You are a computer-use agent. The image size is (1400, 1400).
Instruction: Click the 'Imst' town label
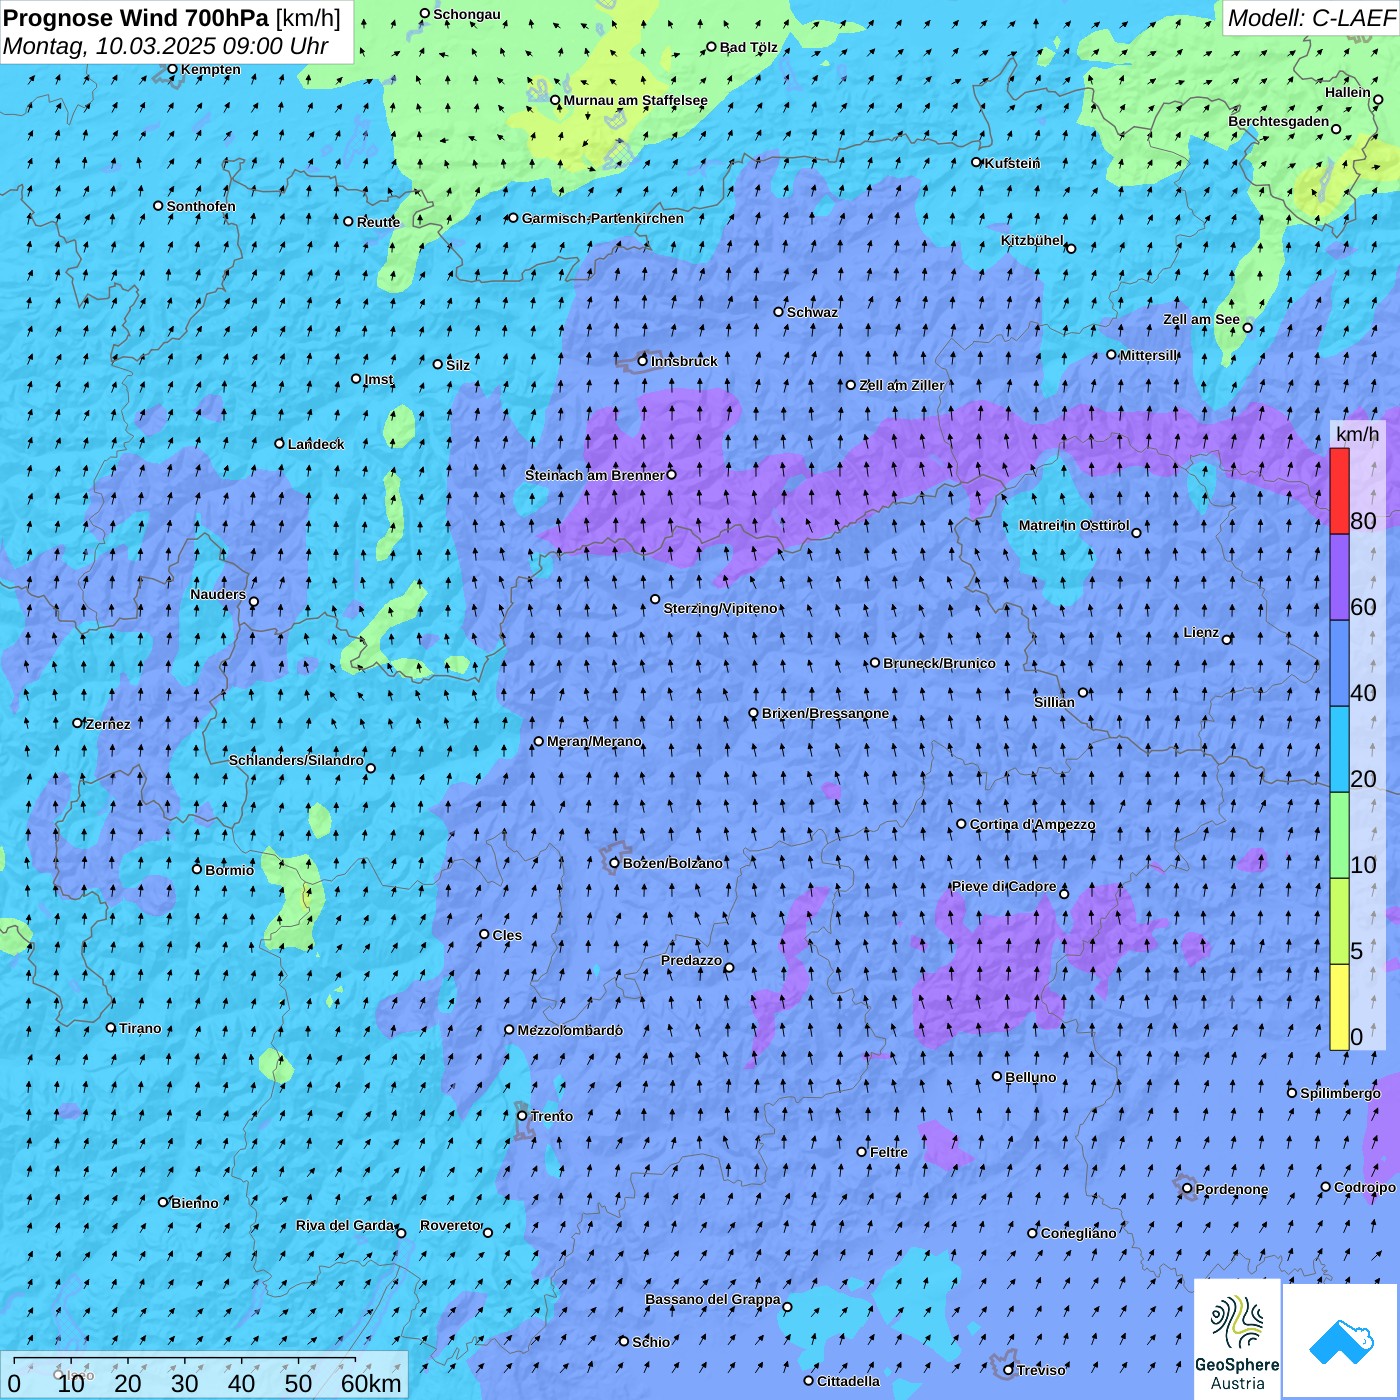(x=378, y=379)
